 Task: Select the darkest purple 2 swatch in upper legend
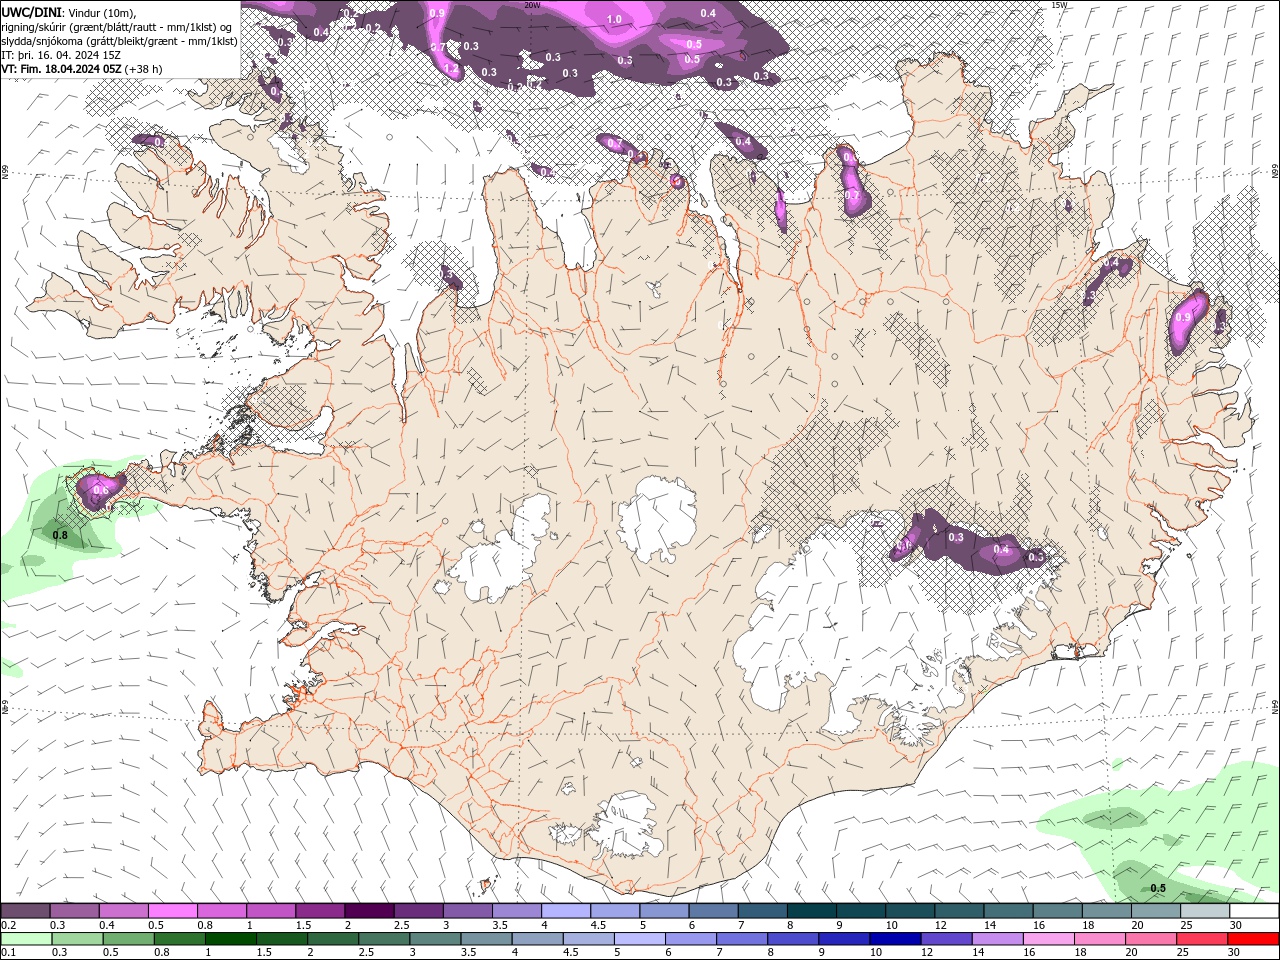point(369,911)
